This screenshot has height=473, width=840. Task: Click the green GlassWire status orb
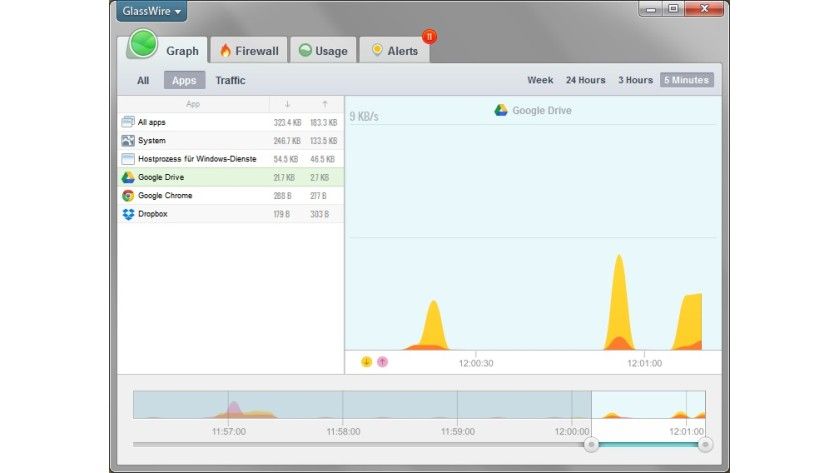pos(142,44)
